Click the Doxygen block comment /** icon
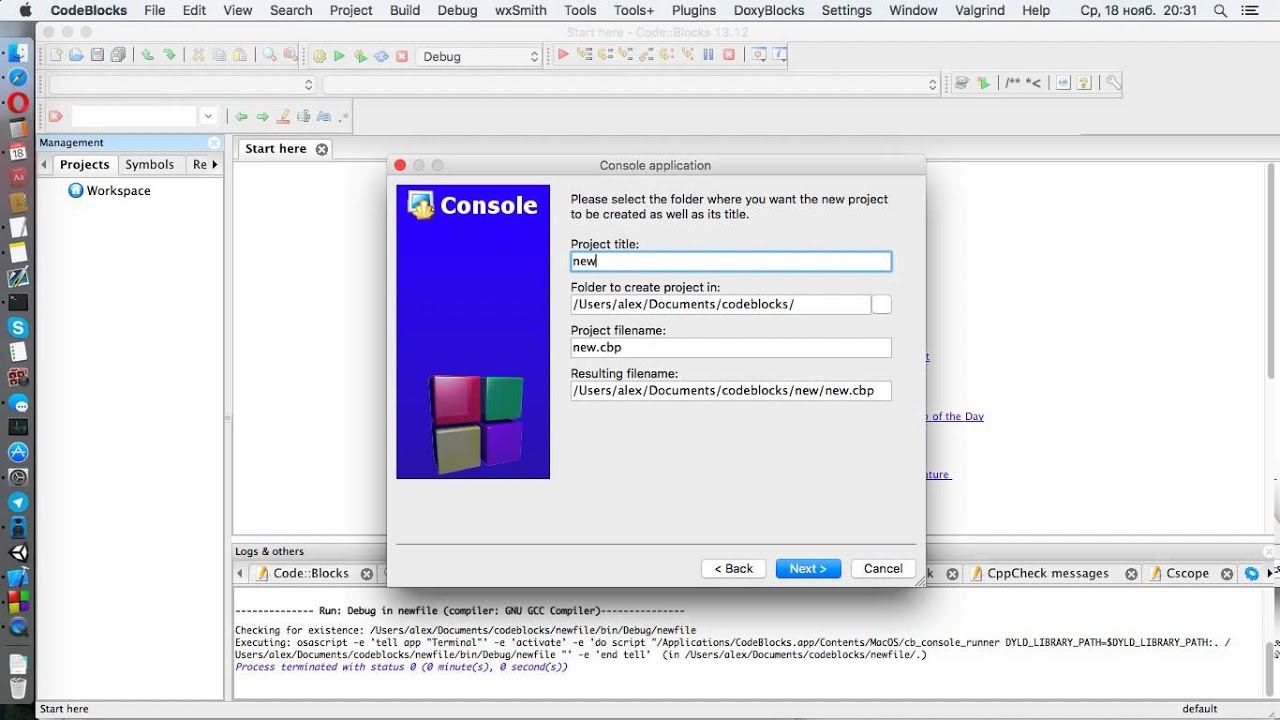 (1013, 84)
